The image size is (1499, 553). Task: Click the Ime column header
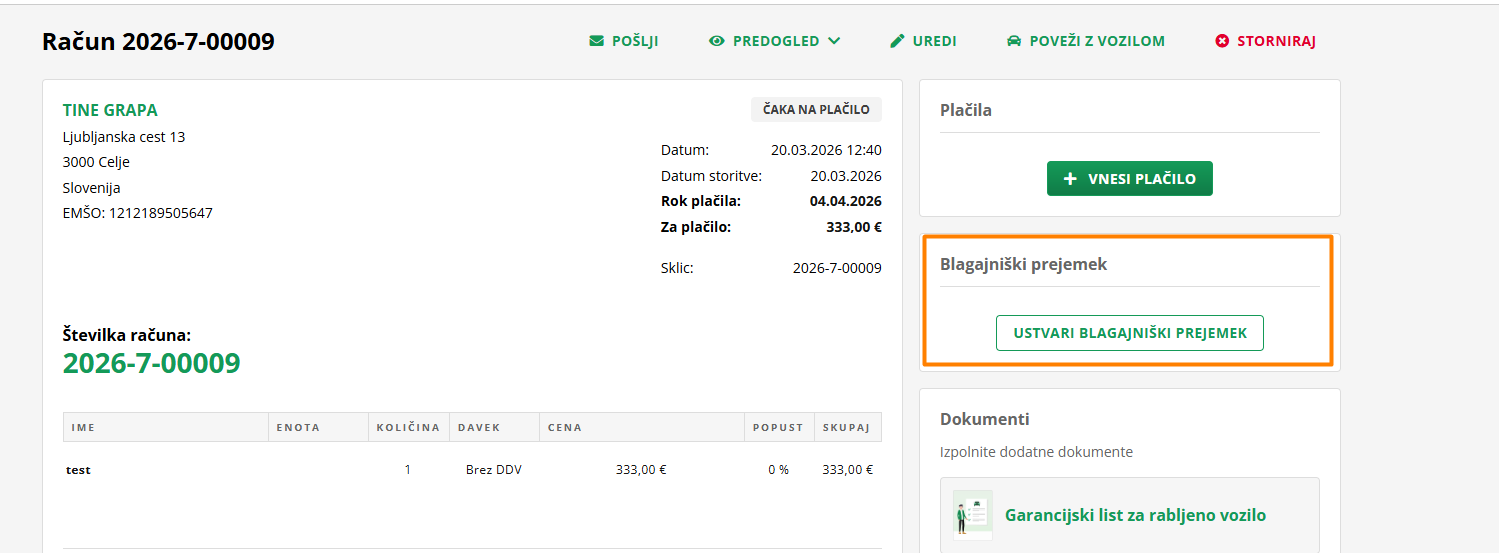[x=84, y=427]
